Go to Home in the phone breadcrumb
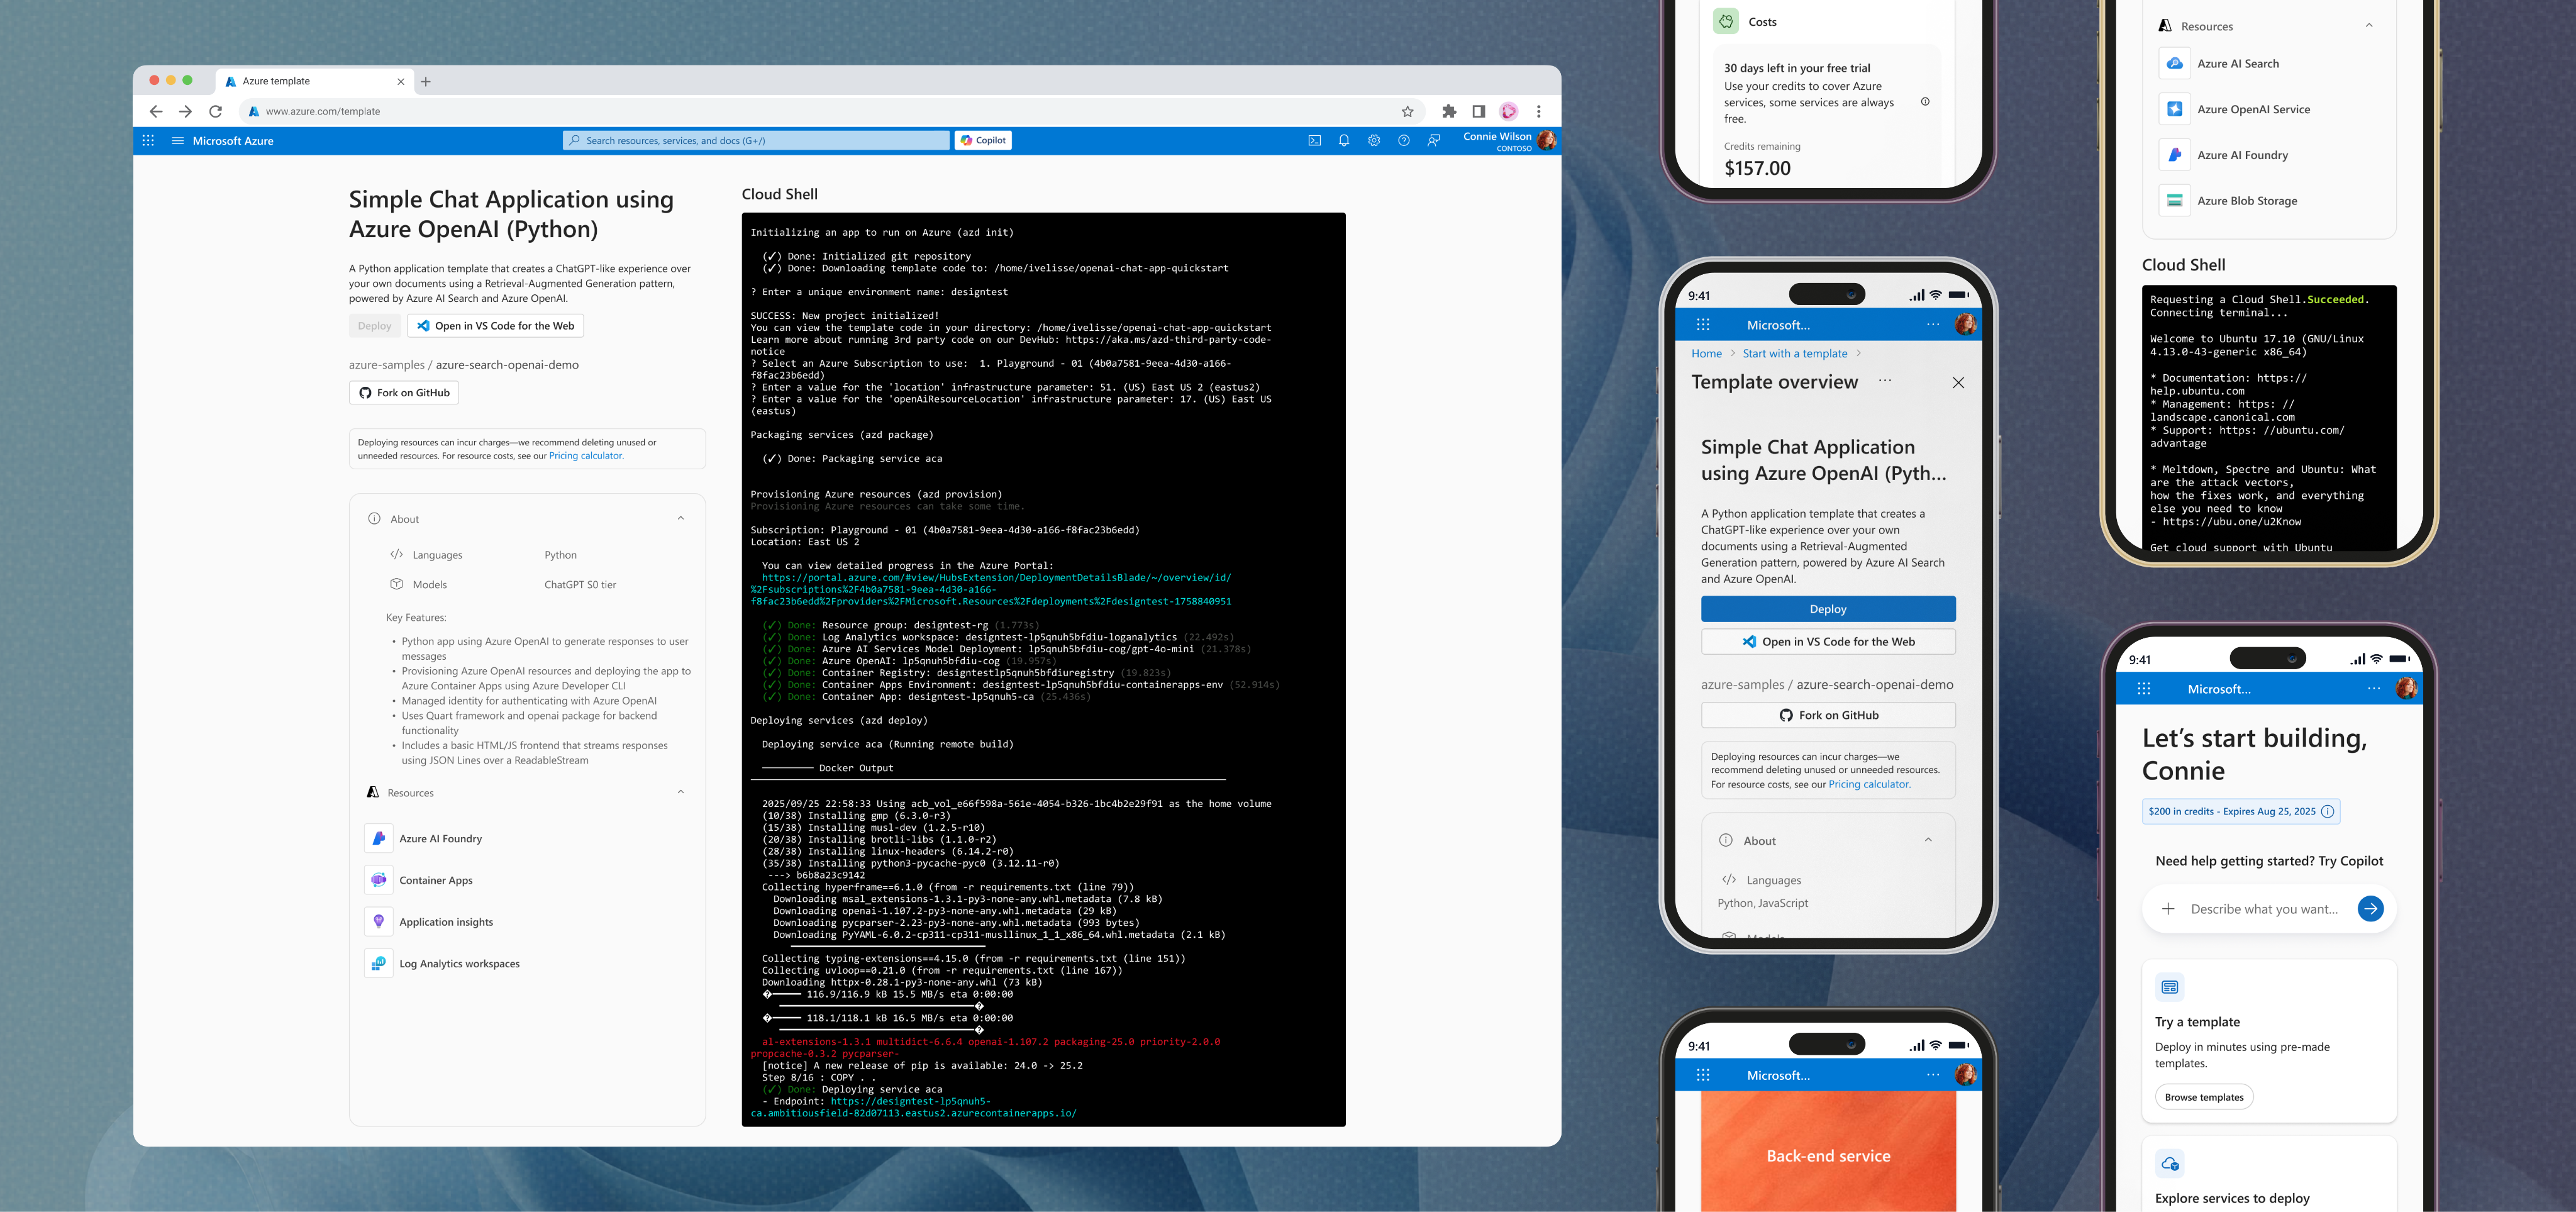This screenshot has height=1212, width=2576. coord(1707,354)
